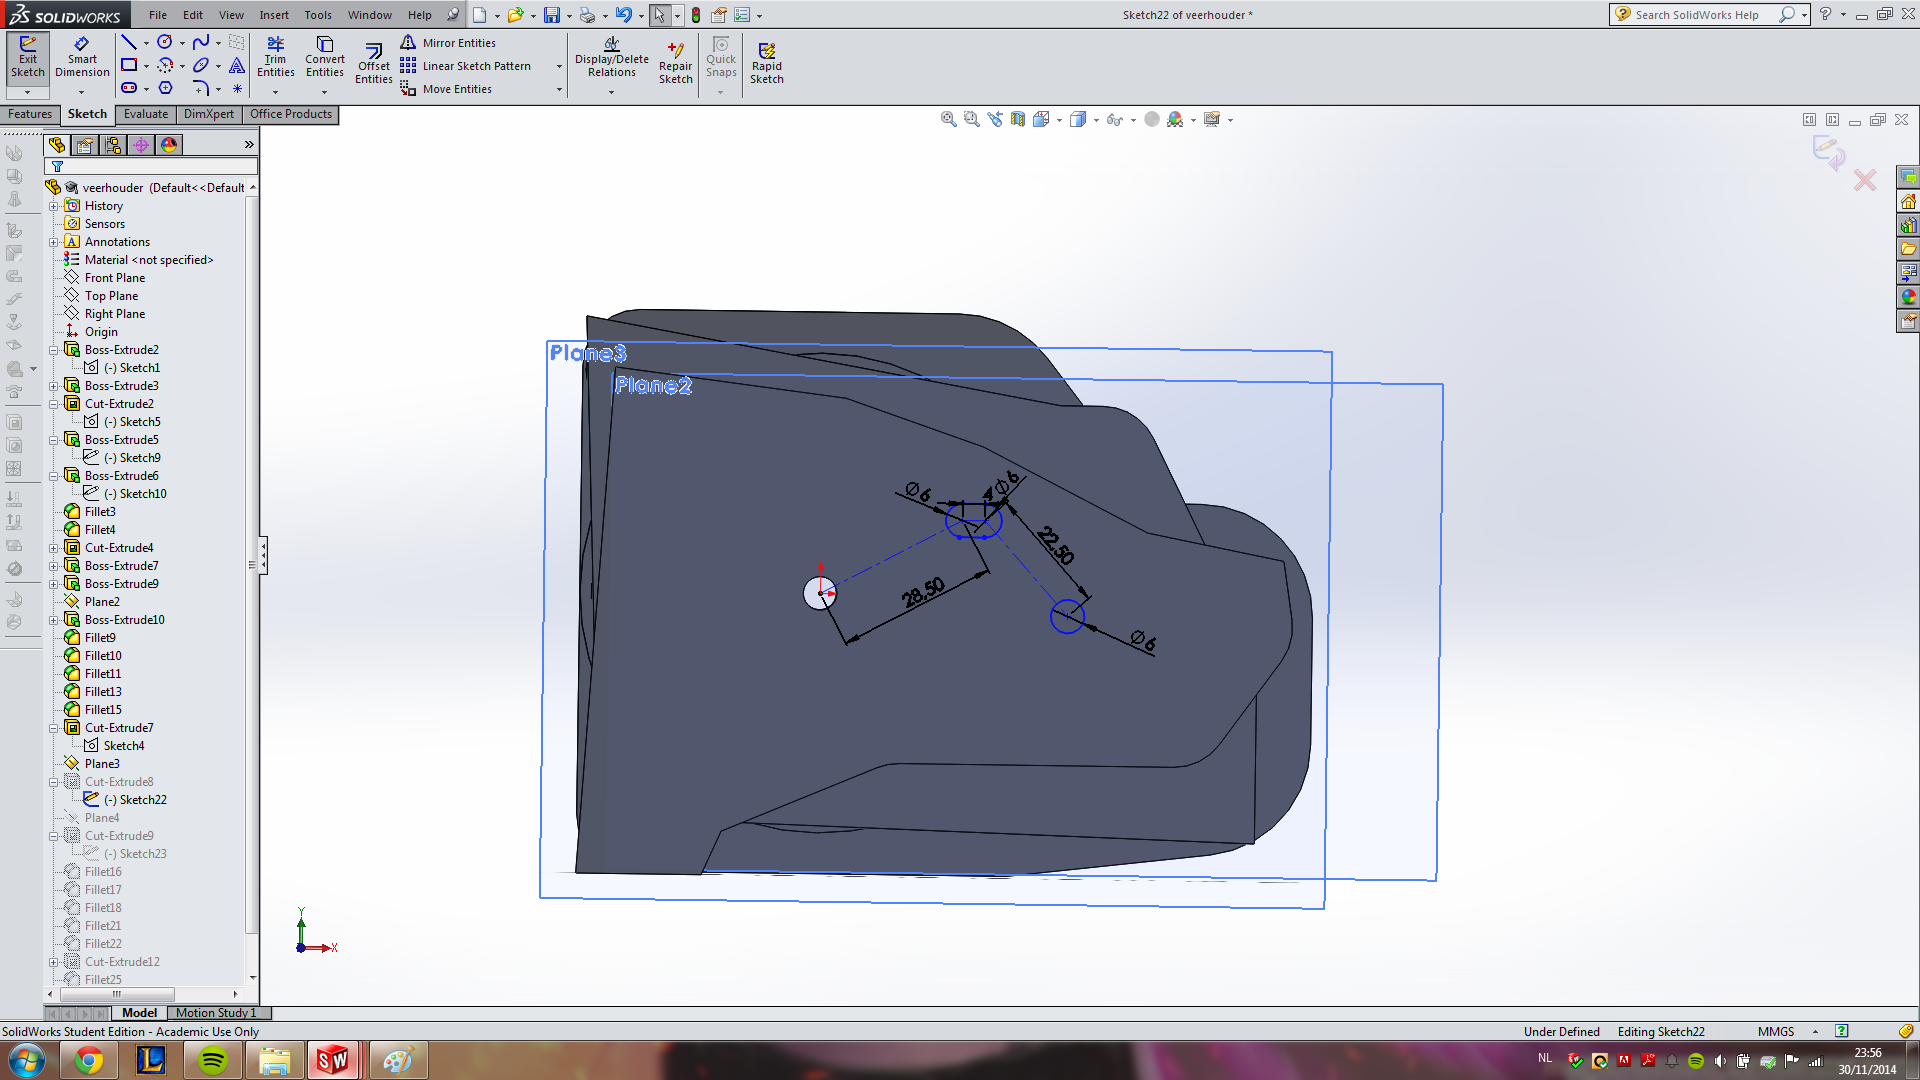Click the Previous View icon
The height and width of the screenshot is (1080, 1920).
coord(995,119)
